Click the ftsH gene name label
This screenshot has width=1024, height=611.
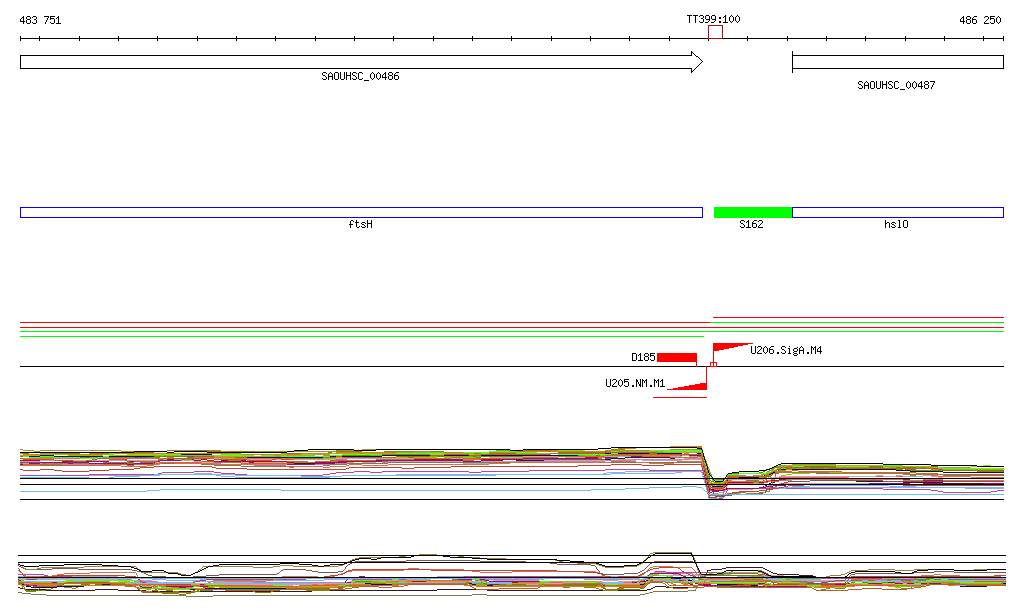(x=360, y=225)
